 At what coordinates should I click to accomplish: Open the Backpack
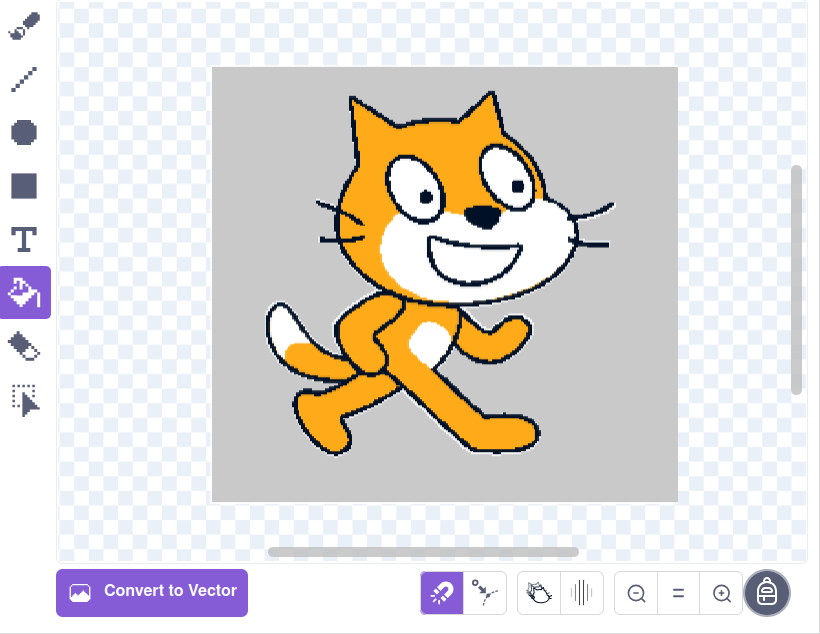point(767,593)
